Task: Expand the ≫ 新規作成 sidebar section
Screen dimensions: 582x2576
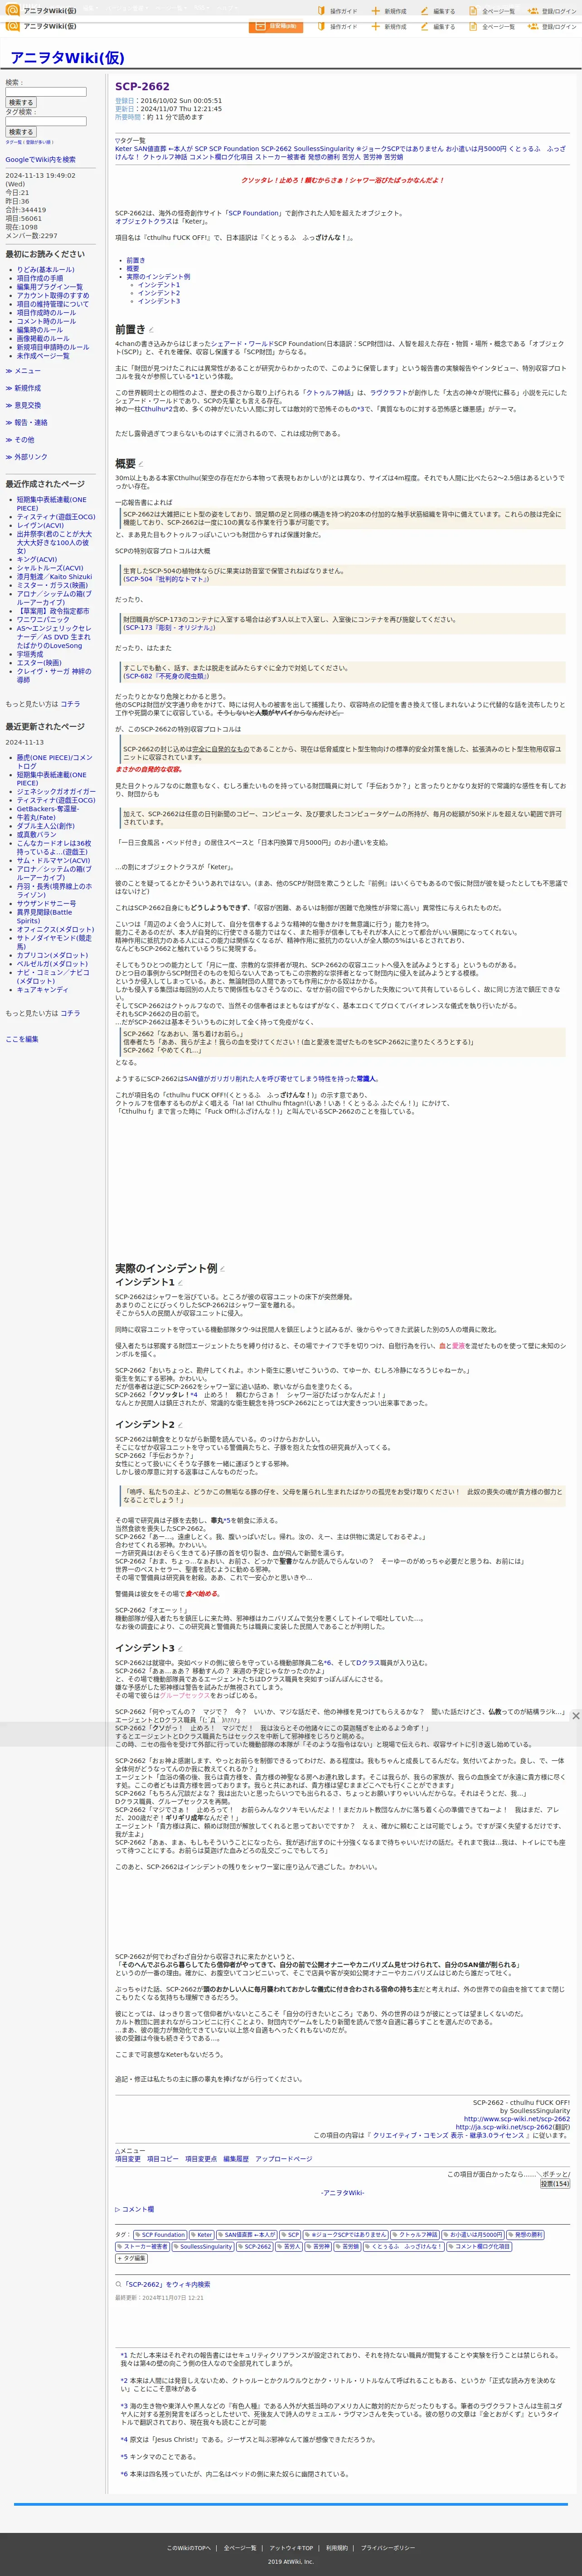Action: point(23,388)
